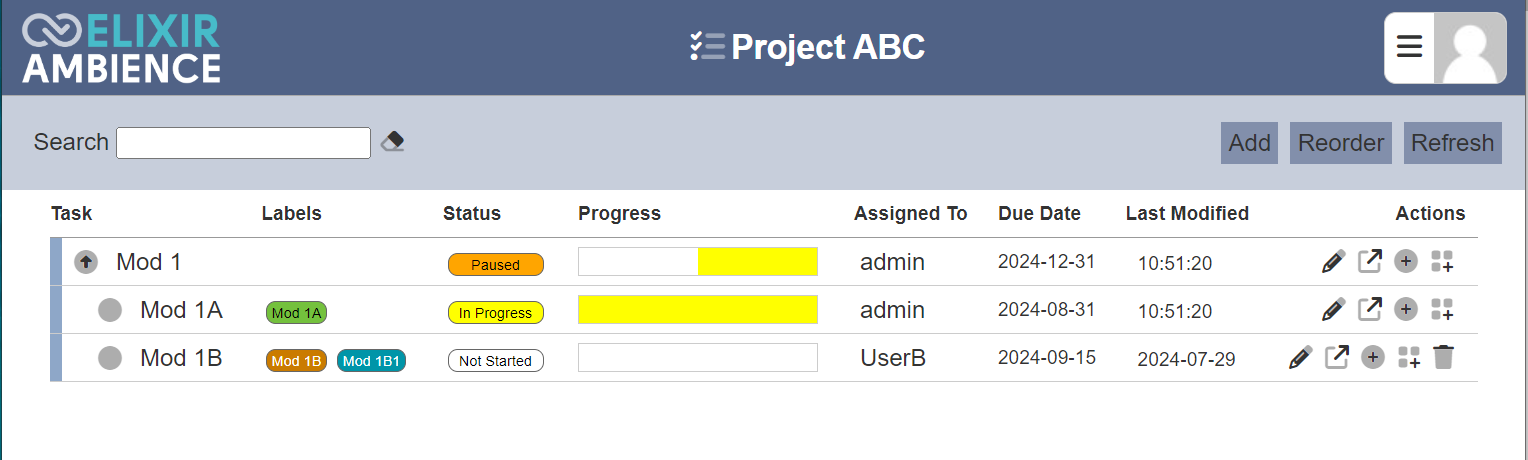Click the user avatar profile picture

(x=1470, y=48)
